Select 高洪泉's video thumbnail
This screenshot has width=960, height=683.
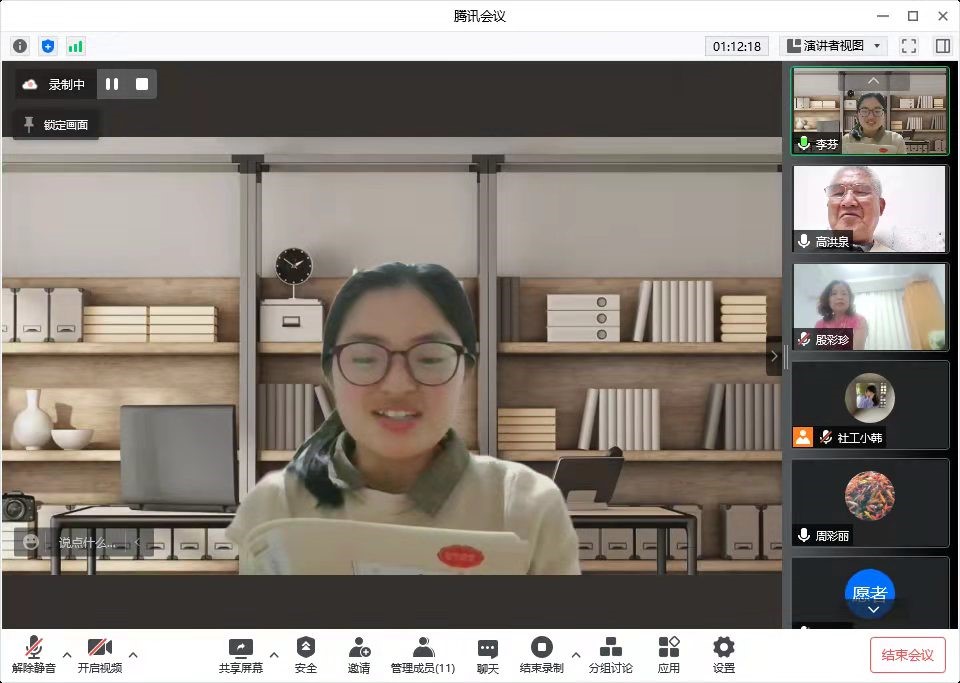pyautogui.click(x=870, y=209)
